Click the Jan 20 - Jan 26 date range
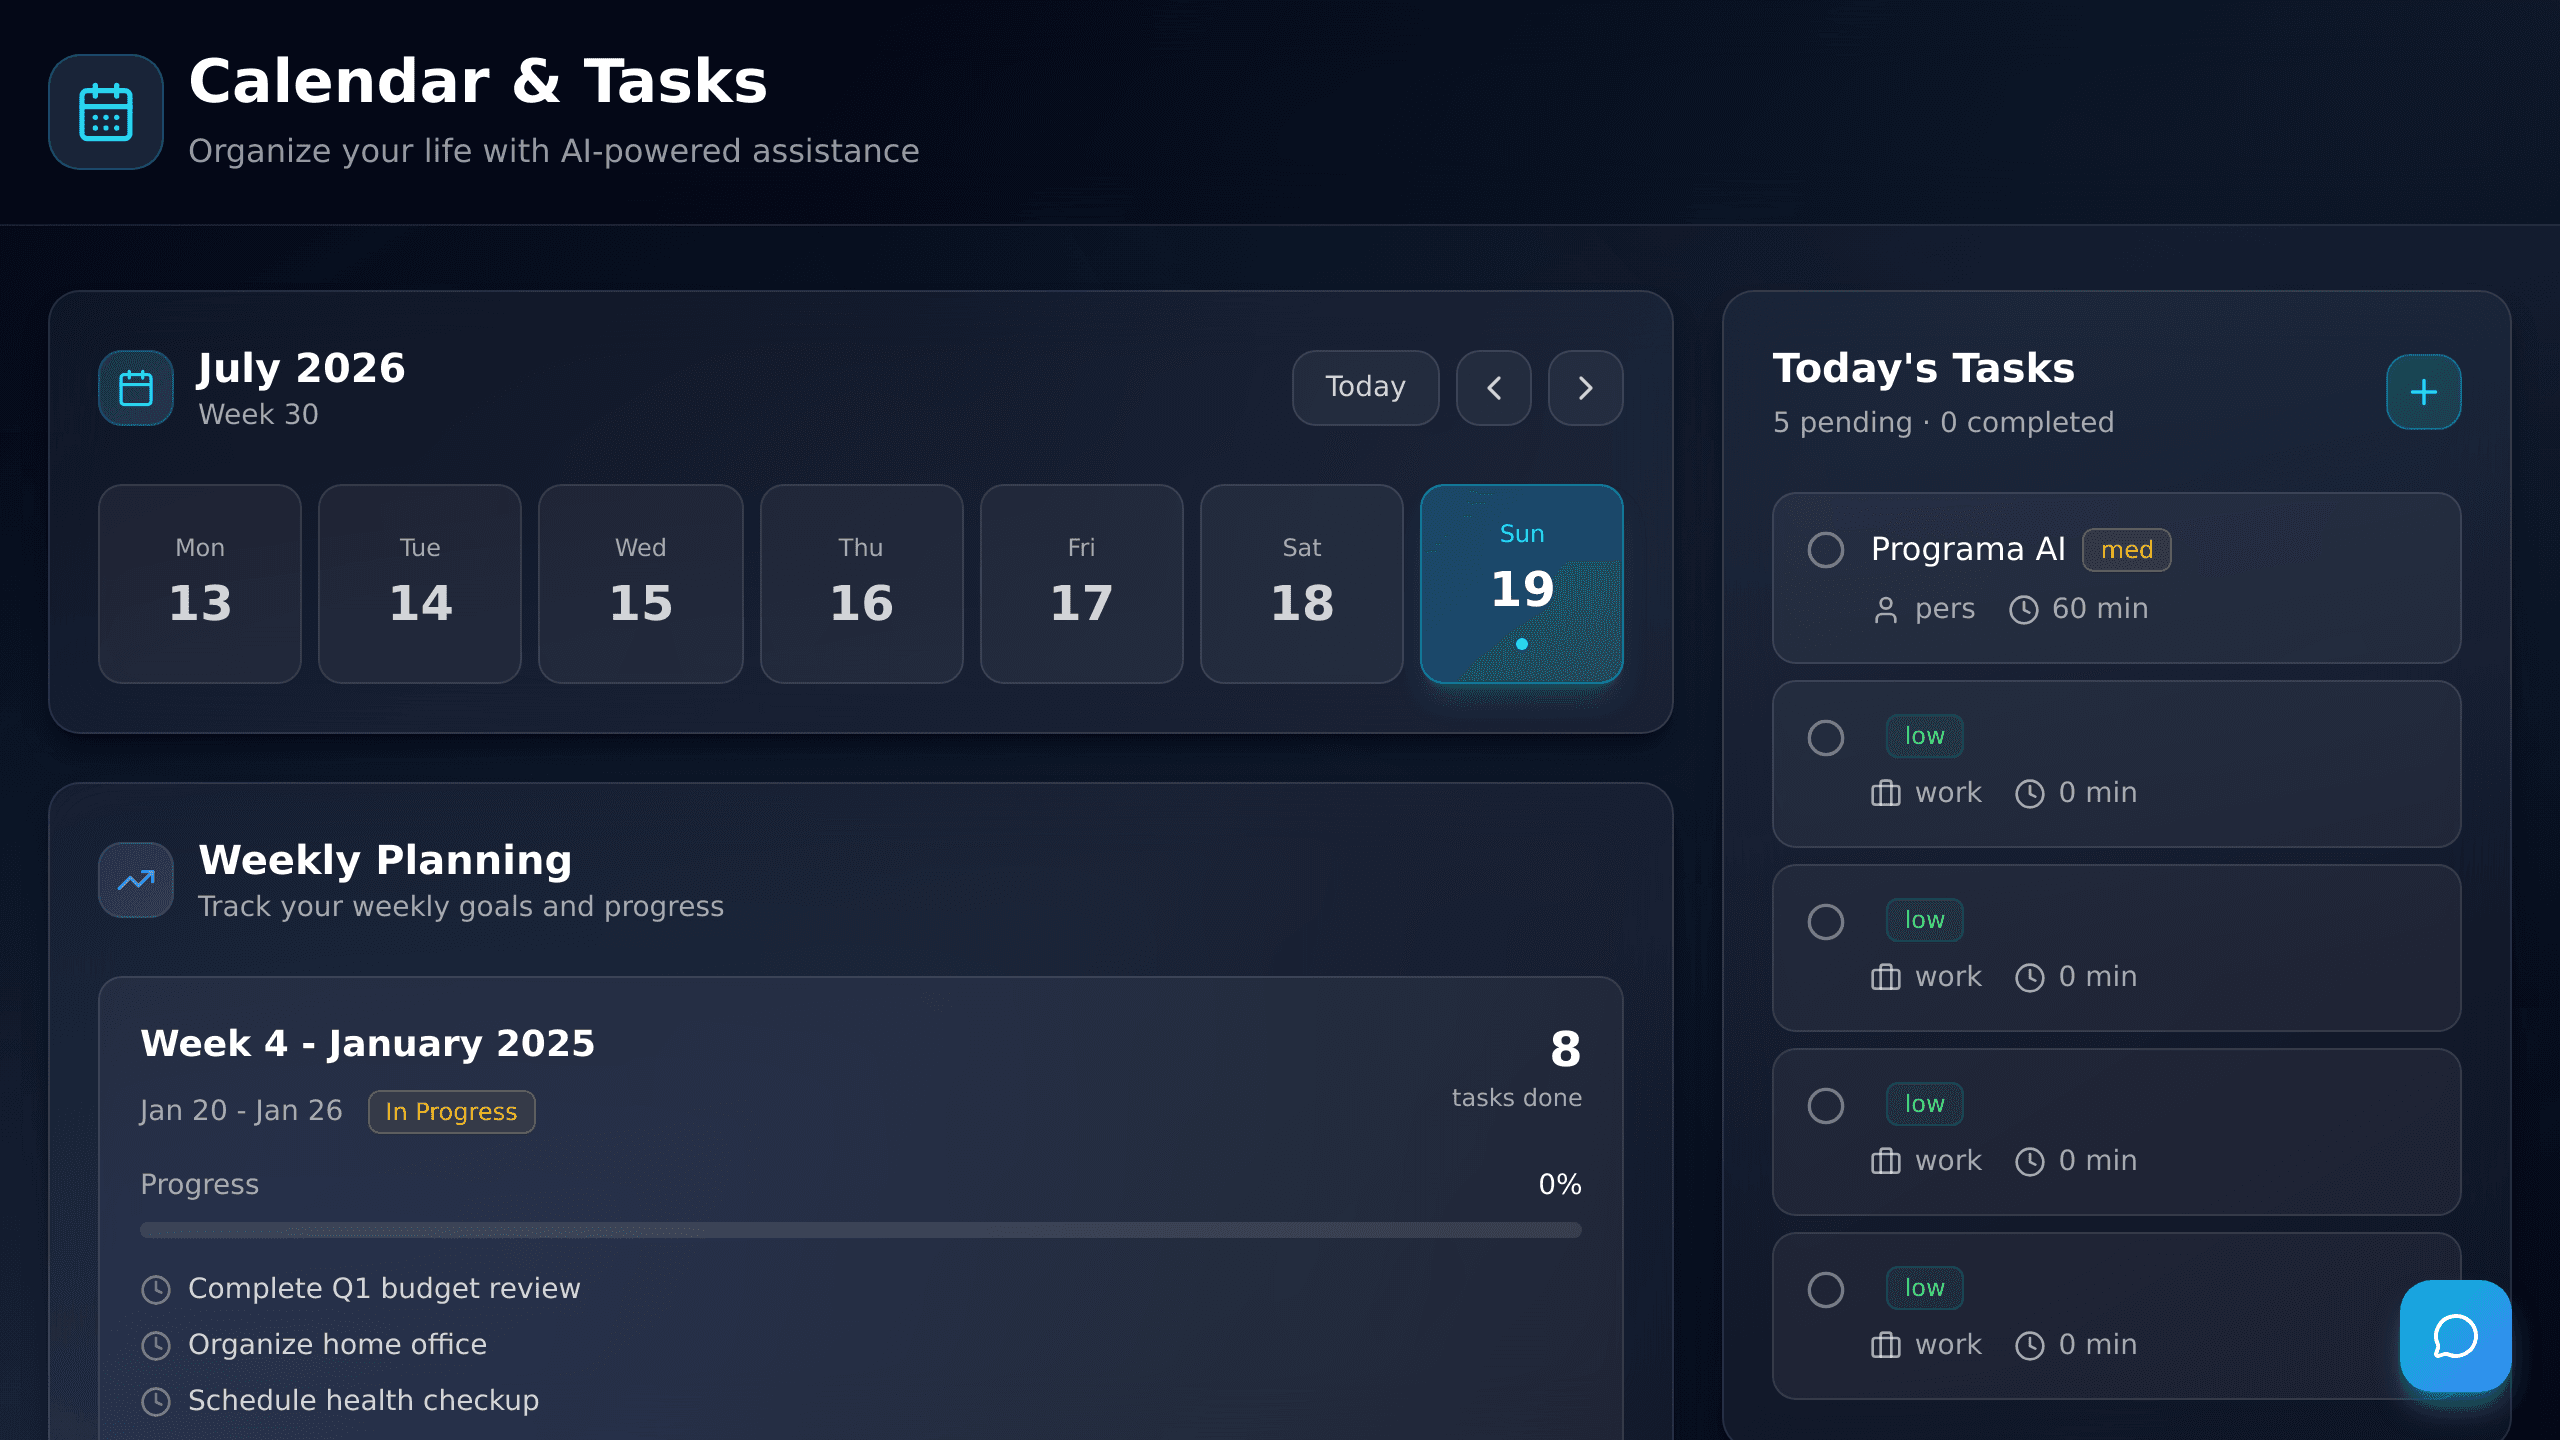The height and width of the screenshot is (1440, 2560). coord(242,1111)
